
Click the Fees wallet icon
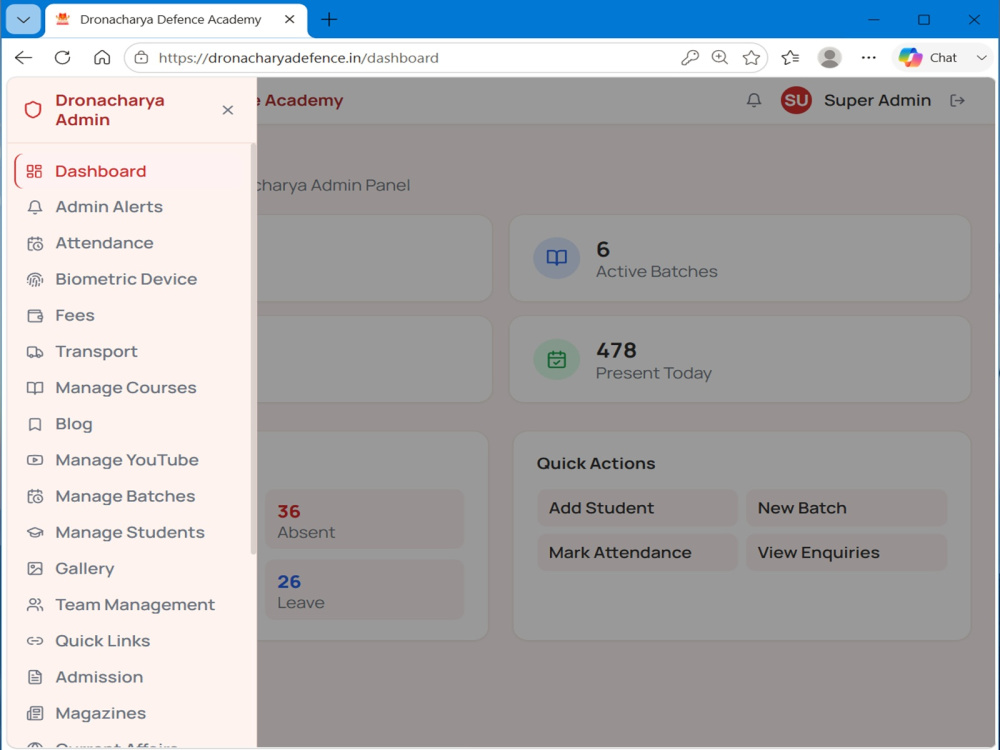tap(34, 316)
